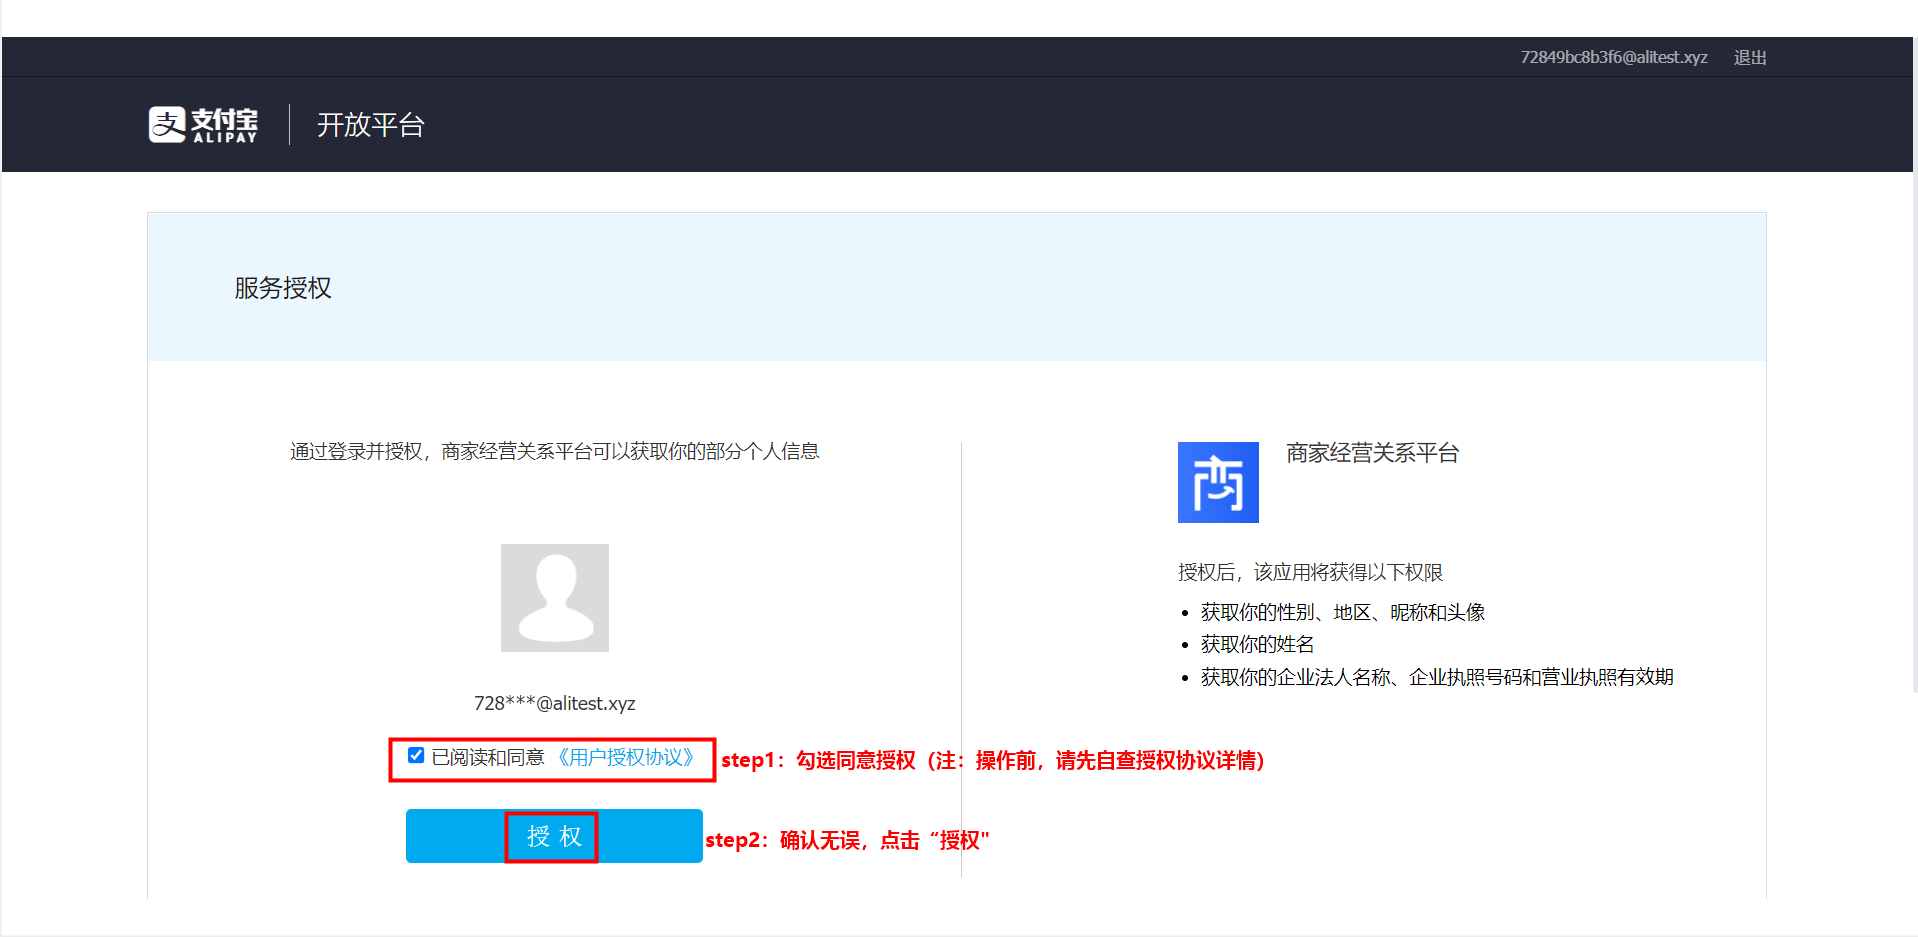
Task: Click the account email 72849bc8b3f6@alitest.xyz in top bar
Action: pyautogui.click(x=1614, y=57)
